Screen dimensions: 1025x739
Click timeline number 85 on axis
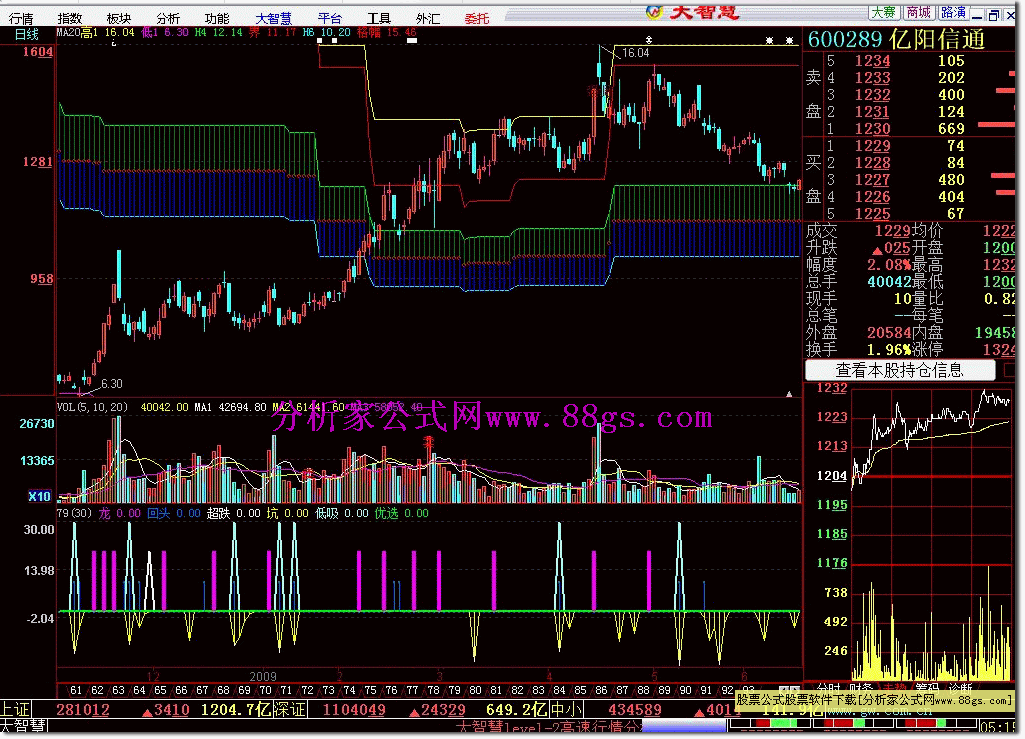tap(580, 690)
